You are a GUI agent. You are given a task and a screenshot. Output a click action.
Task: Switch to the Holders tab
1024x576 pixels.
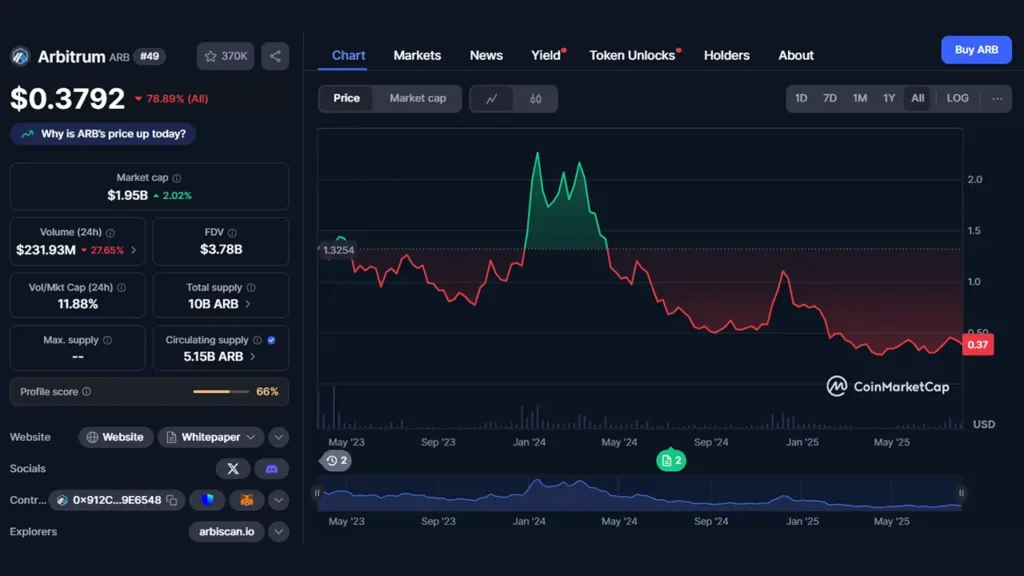727,56
